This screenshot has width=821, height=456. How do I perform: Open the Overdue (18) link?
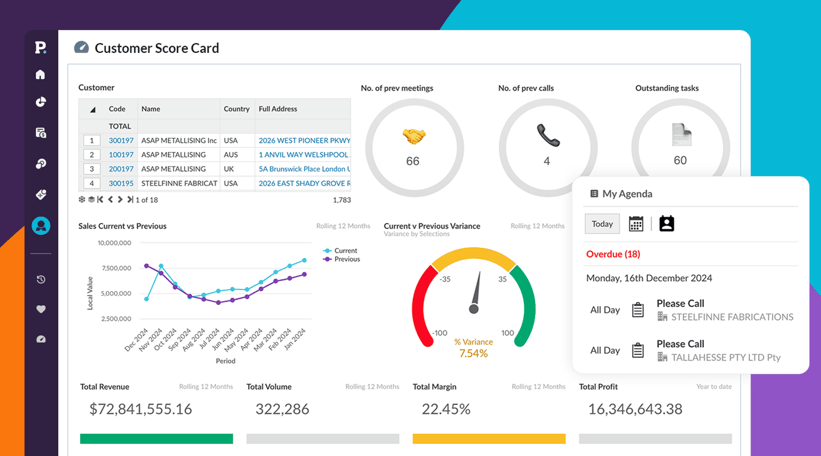click(x=613, y=254)
